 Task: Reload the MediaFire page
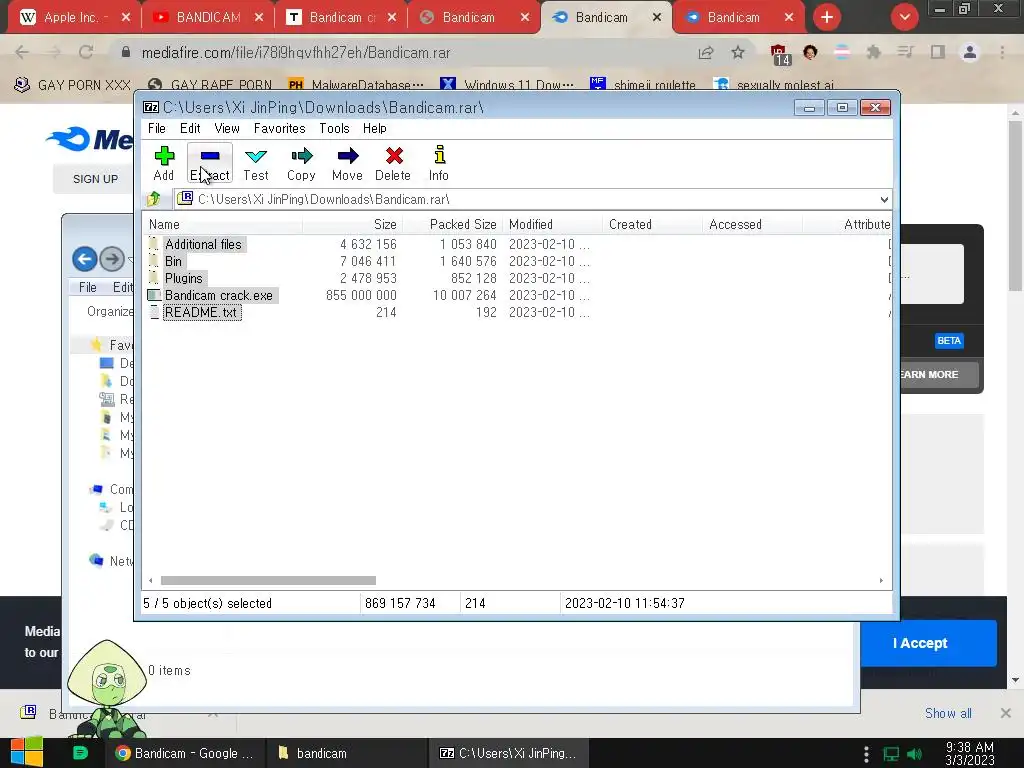pos(86,52)
